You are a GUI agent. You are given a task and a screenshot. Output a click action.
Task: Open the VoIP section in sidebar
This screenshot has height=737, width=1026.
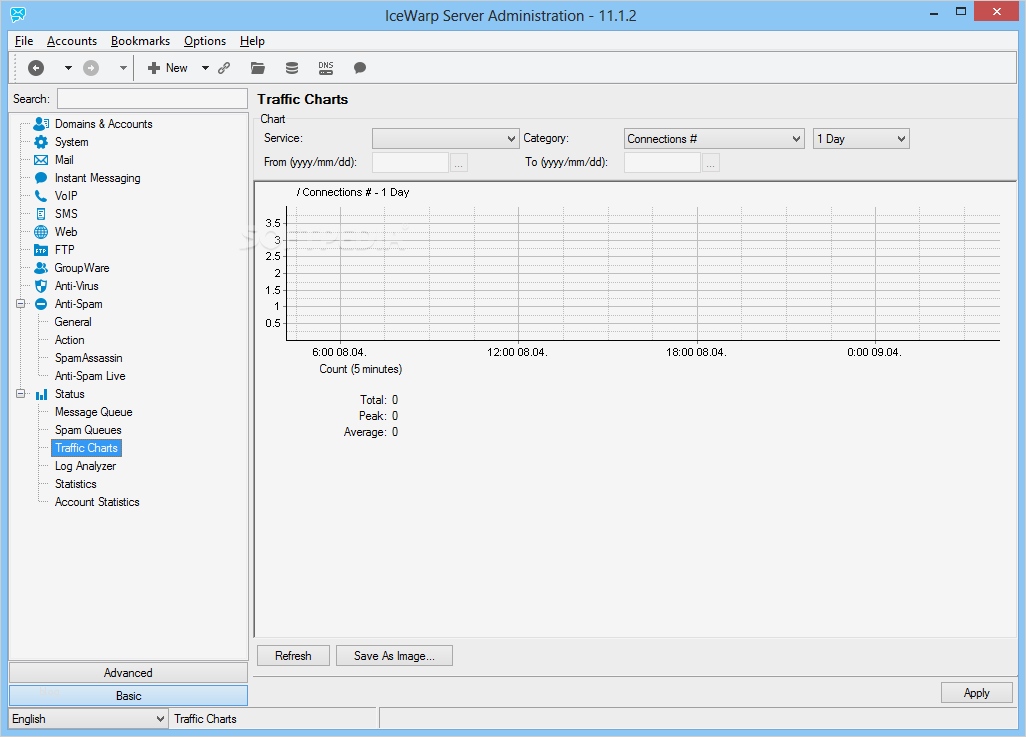coord(66,196)
